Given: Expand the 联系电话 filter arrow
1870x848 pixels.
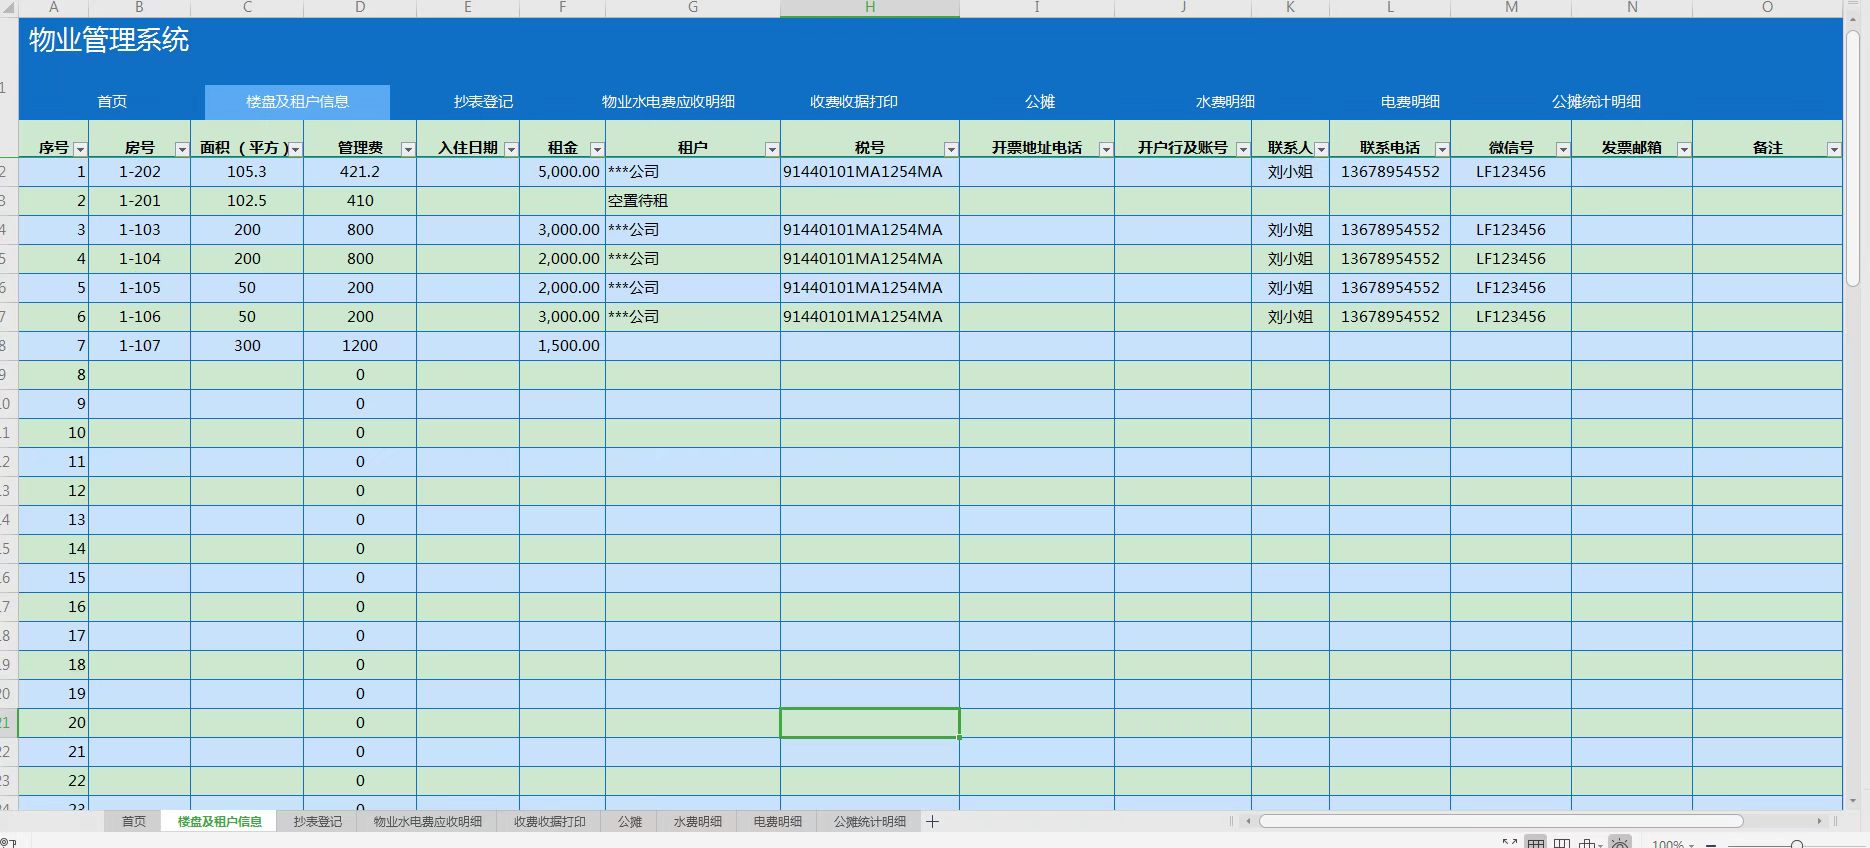Looking at the screenshot, I should pos(1441,149).
